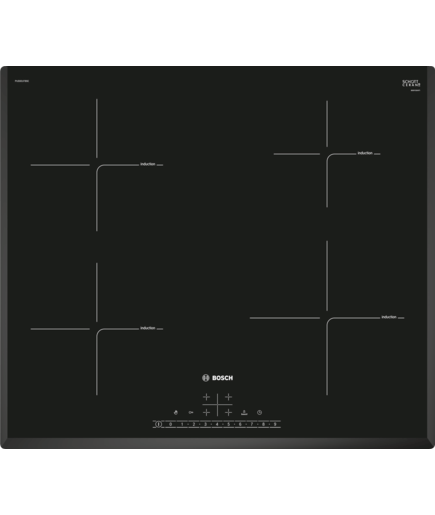The image size is (435, 515).
Task: Select the front-right cooking zone plus
Action: pos(228,413)
